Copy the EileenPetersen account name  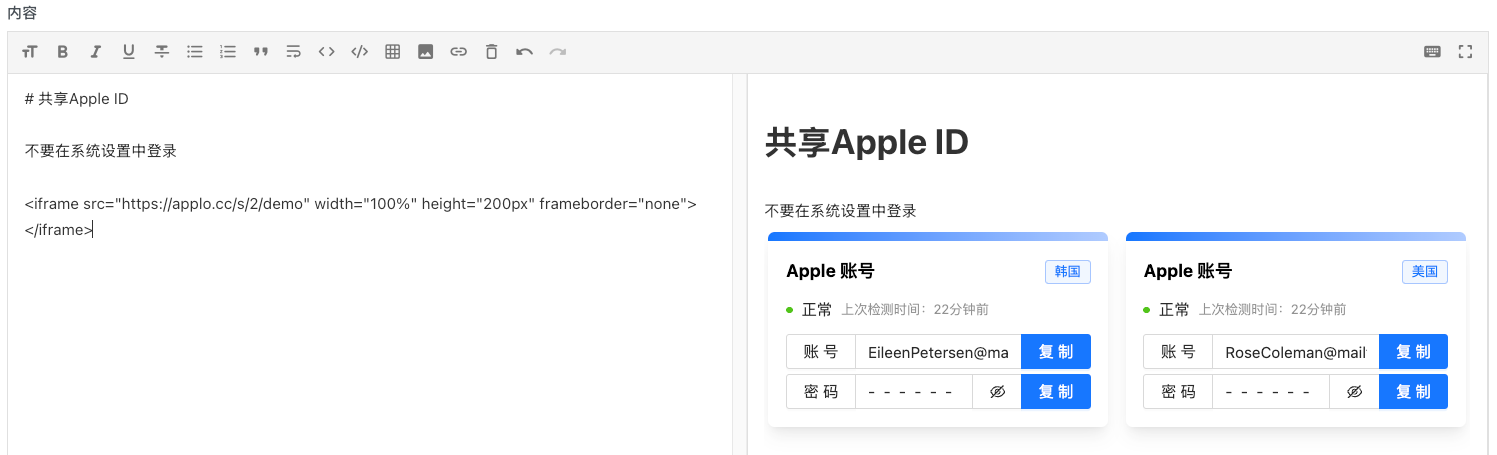(1055, 352)
